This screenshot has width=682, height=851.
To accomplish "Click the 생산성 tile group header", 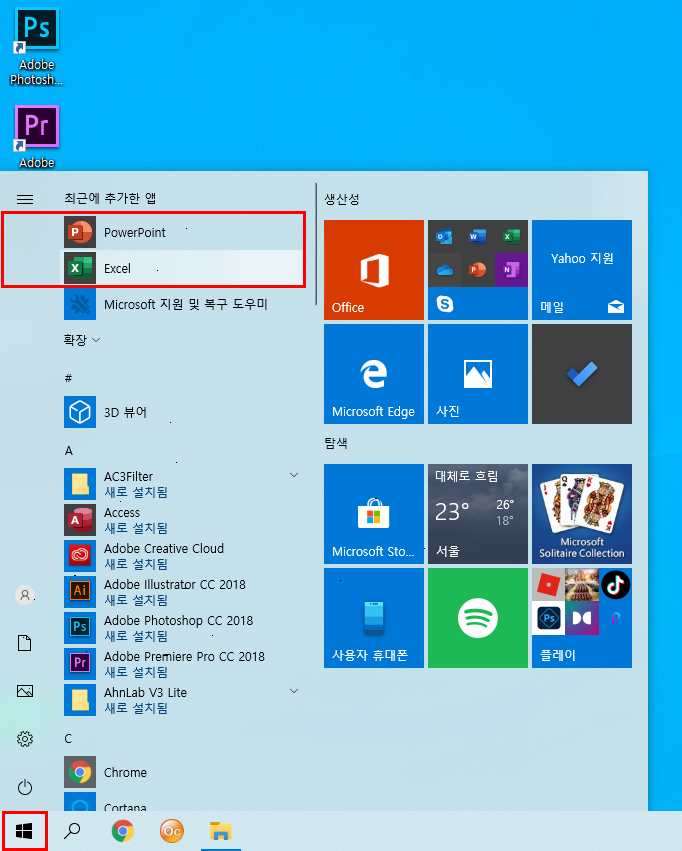I will click(342, 199).
